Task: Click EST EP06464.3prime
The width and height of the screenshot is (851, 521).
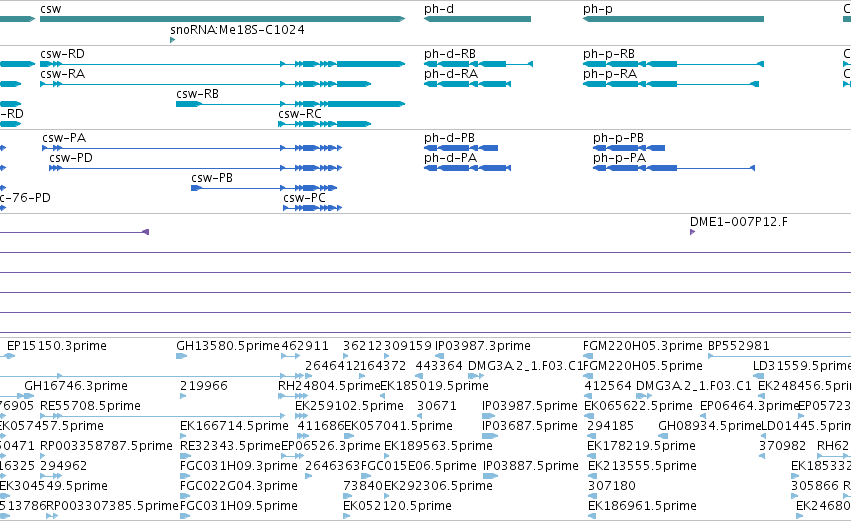Action: tap(749, 406)
